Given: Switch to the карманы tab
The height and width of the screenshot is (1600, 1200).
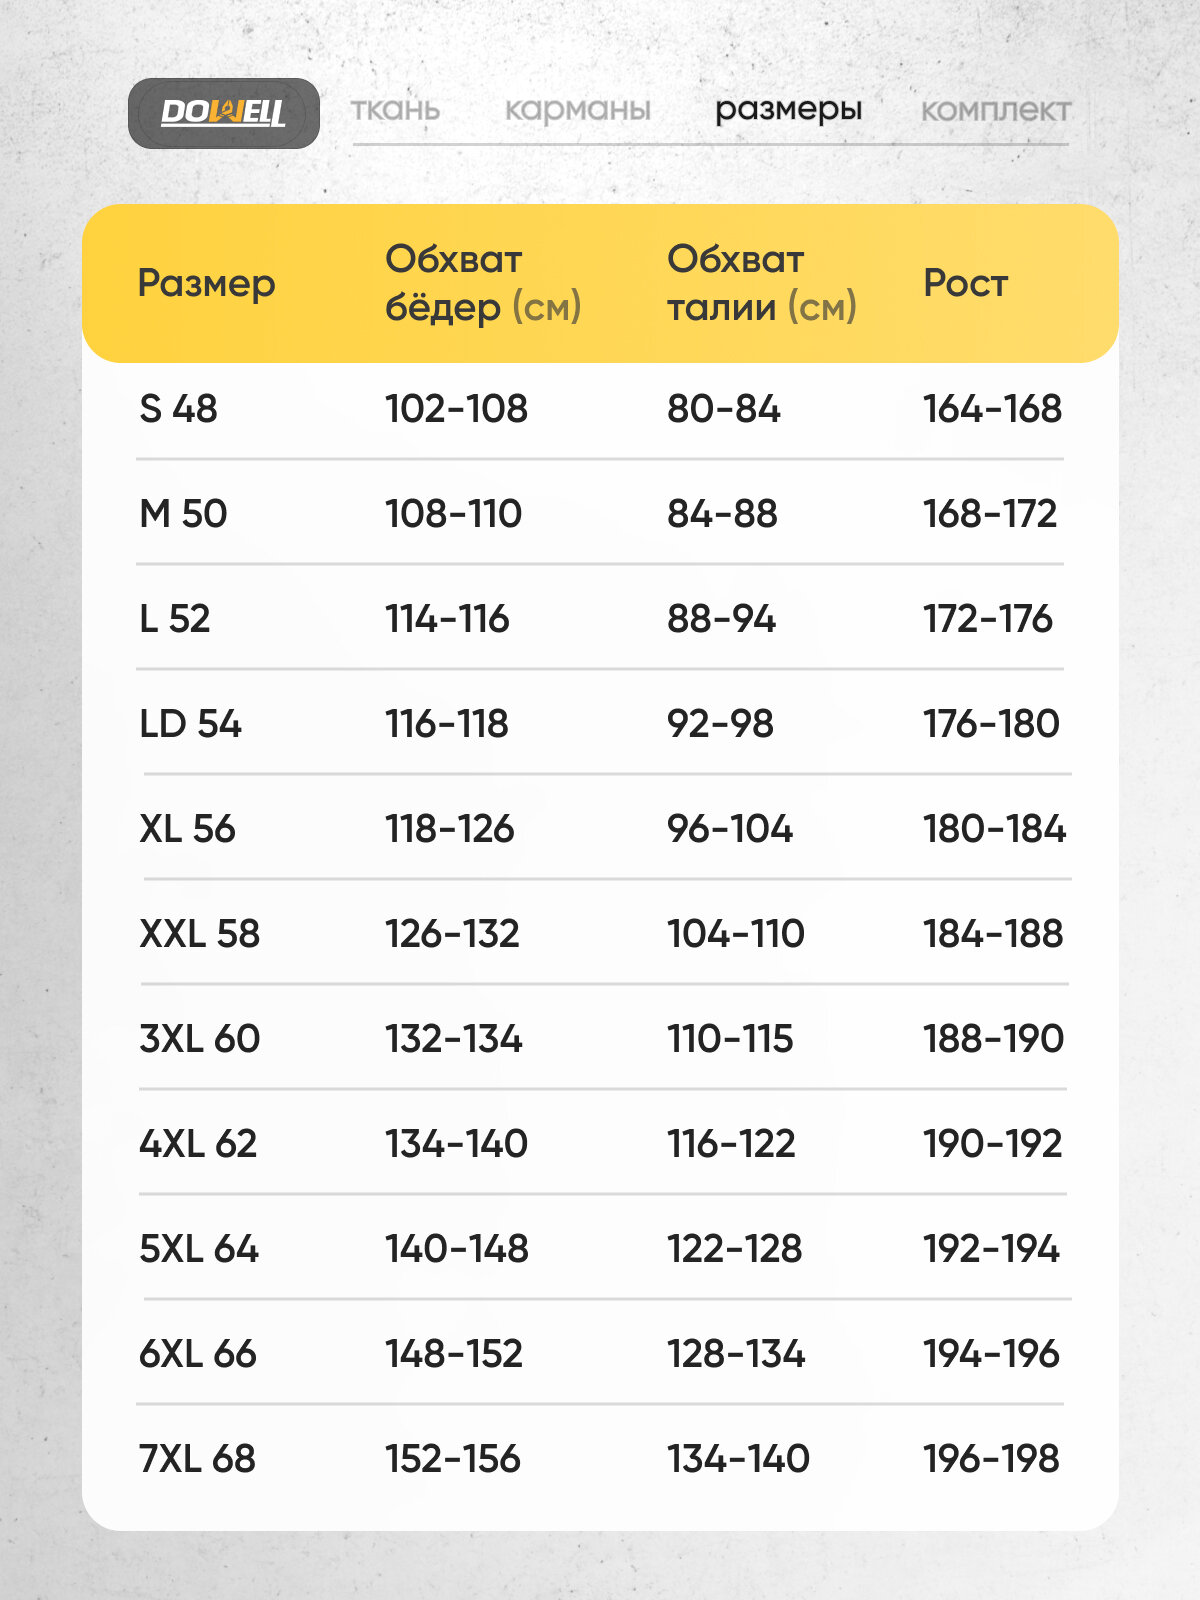Looking at the screenshot, I should tap(577, 109).
